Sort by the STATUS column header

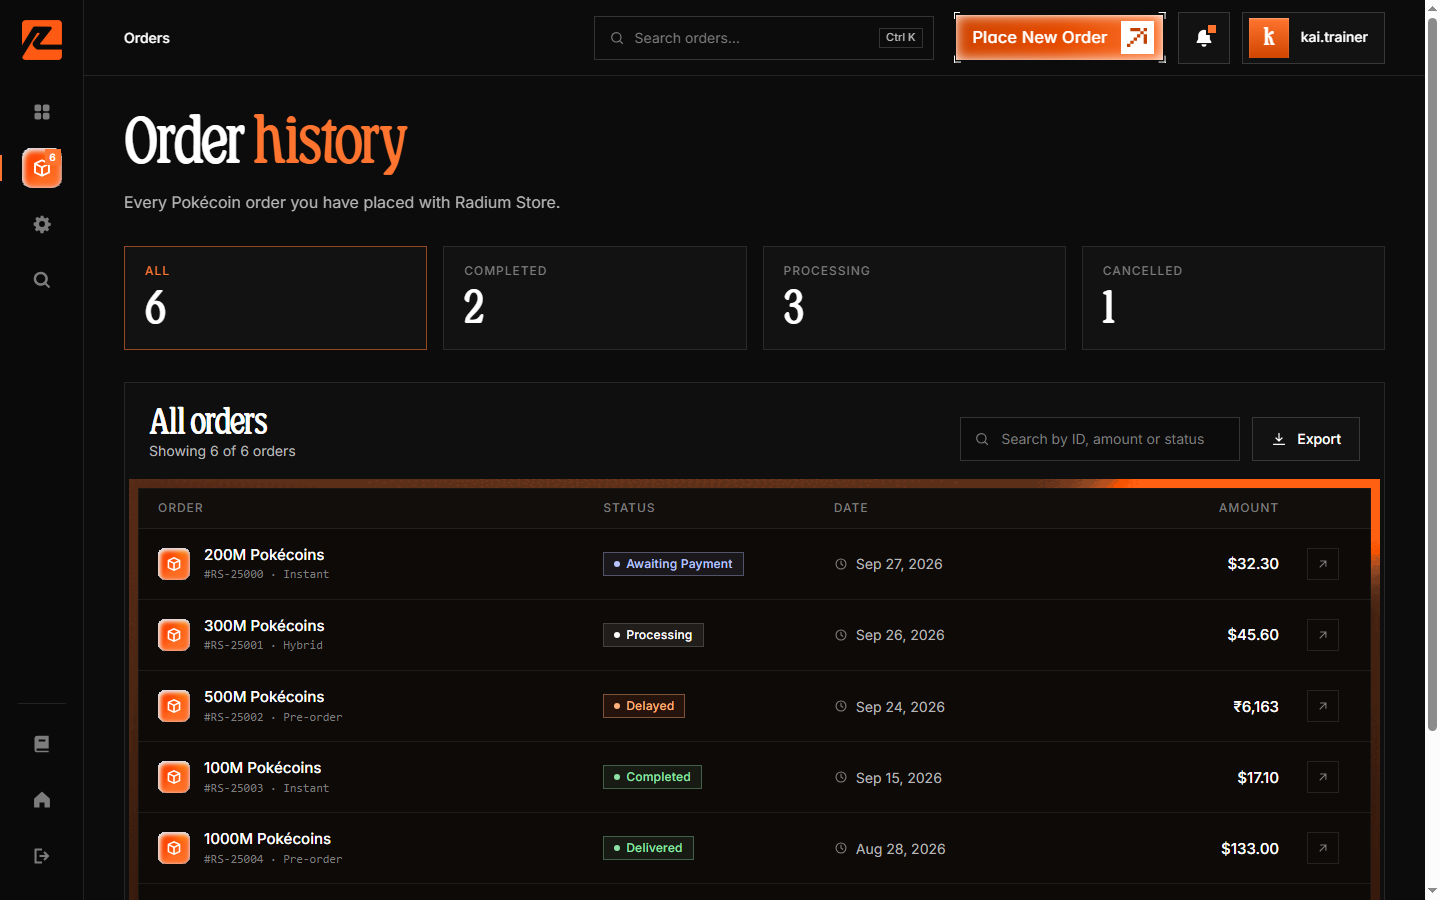pos(629,508)
